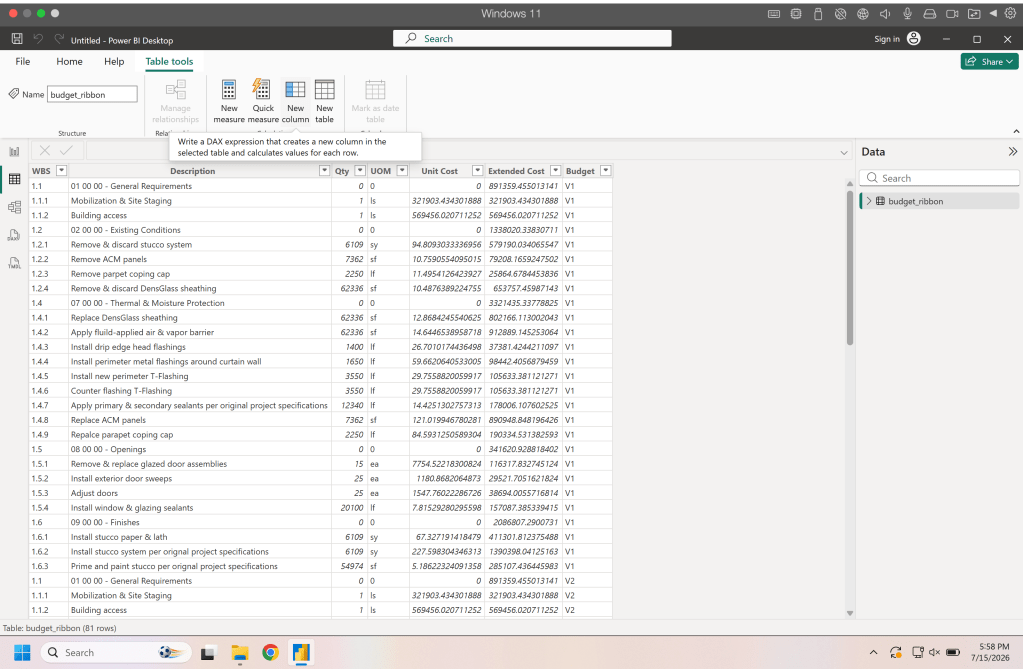The height and width of the screenshot is (669, 1023).
Task: Click Manage relationships icon
Action: point(176,89)
